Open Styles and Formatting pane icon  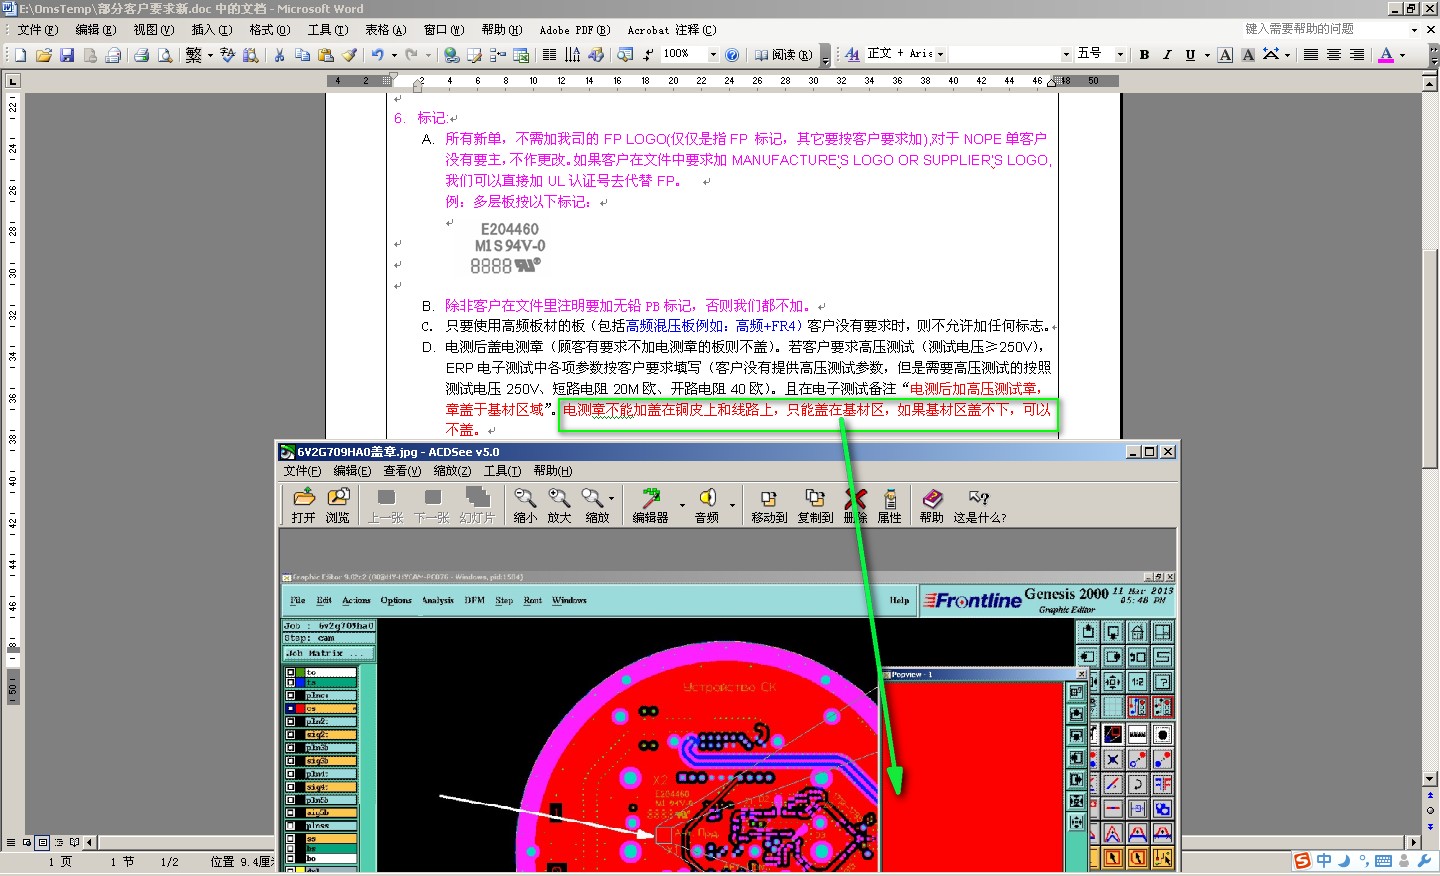click(x=852, y=55)
